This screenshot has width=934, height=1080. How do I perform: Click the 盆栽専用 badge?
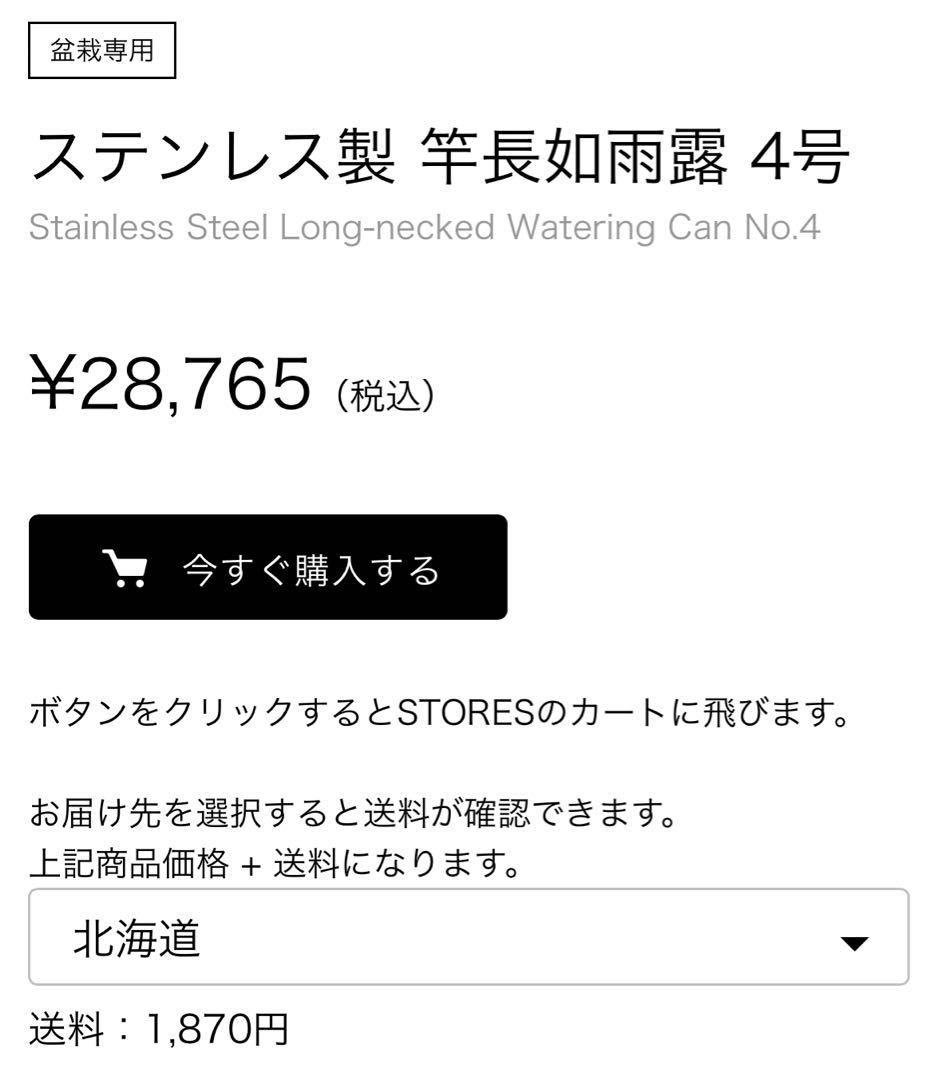point(103,52)
